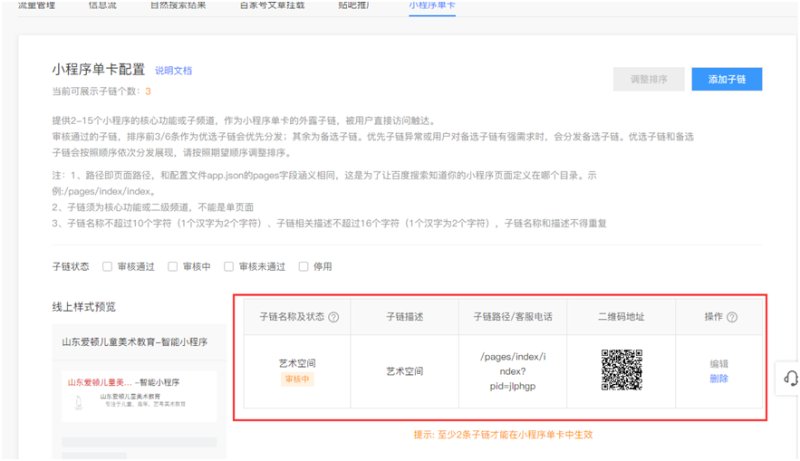Image resolution: width=800 pixels, height=461 pixels.
Task: Click the QR code image
Action: [x=621, y=370]
